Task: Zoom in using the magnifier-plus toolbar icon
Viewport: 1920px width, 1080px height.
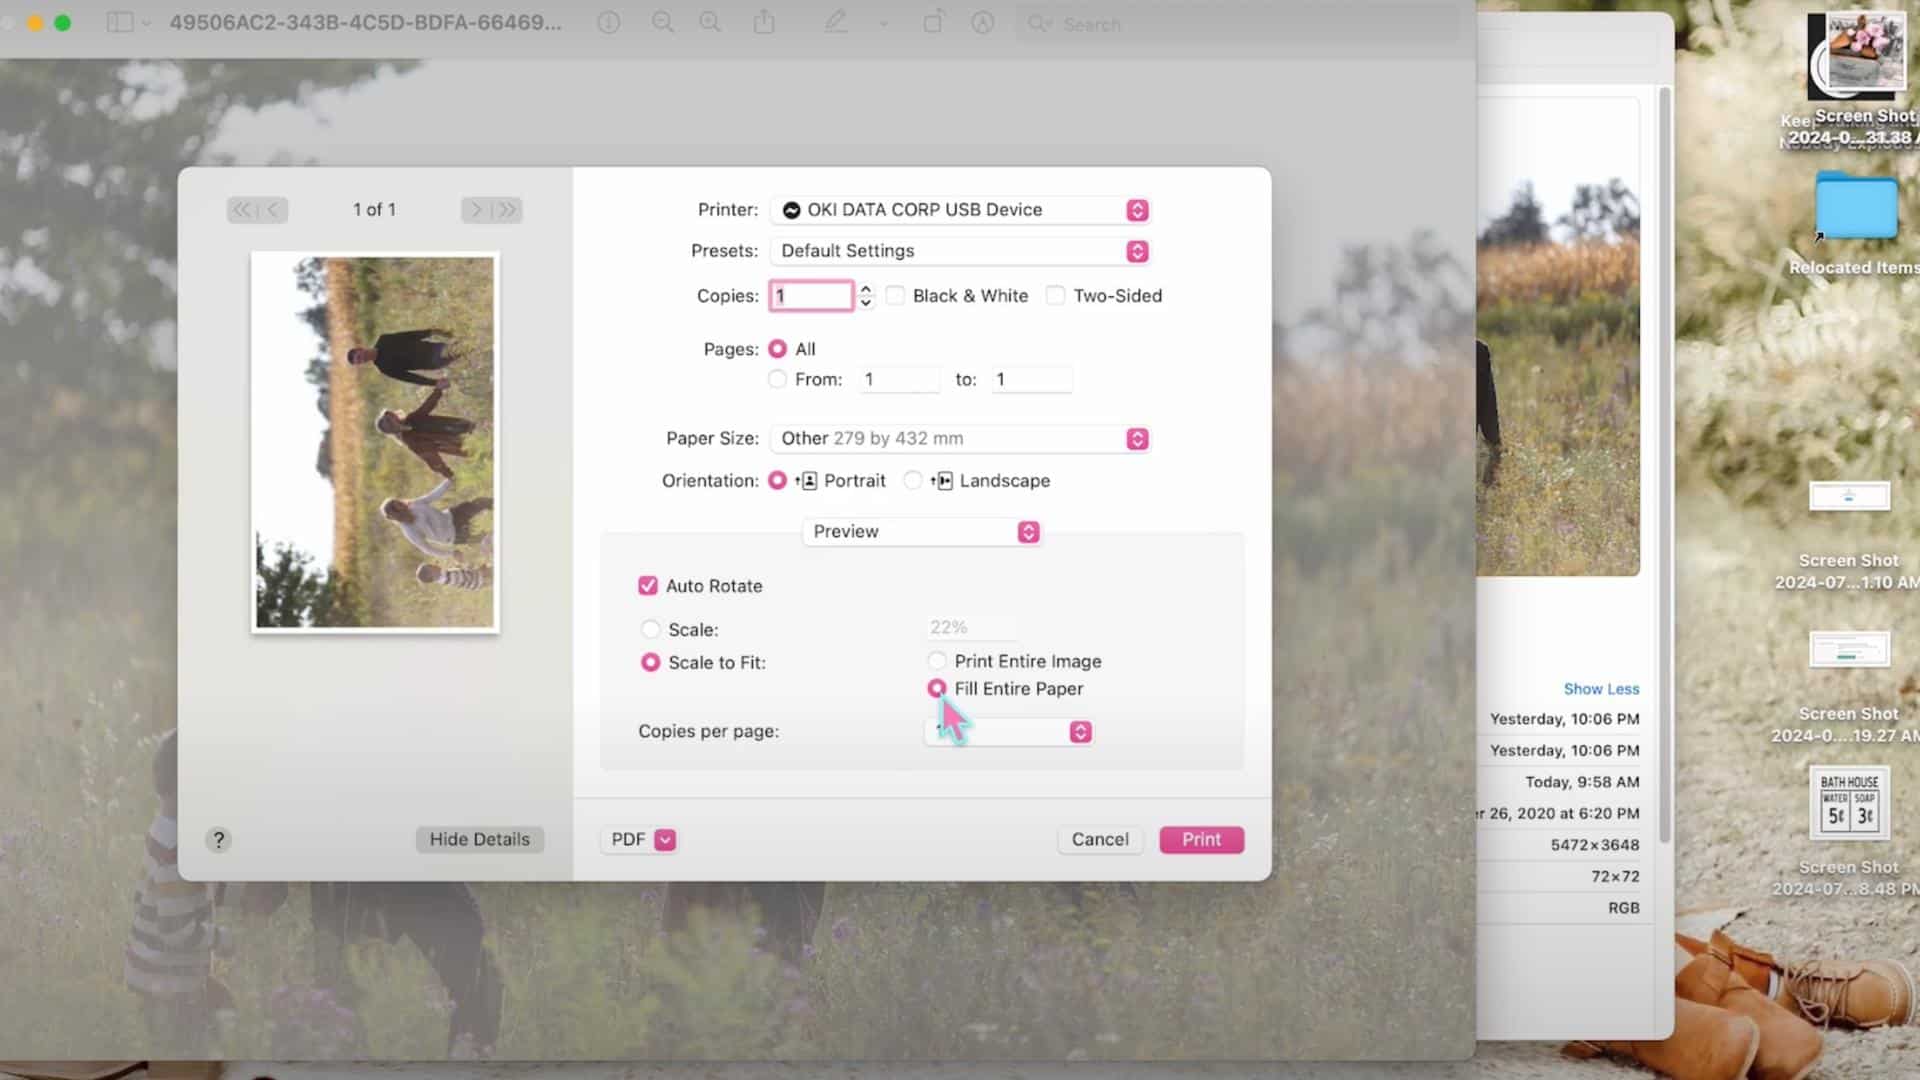Action: pos(710,23)
